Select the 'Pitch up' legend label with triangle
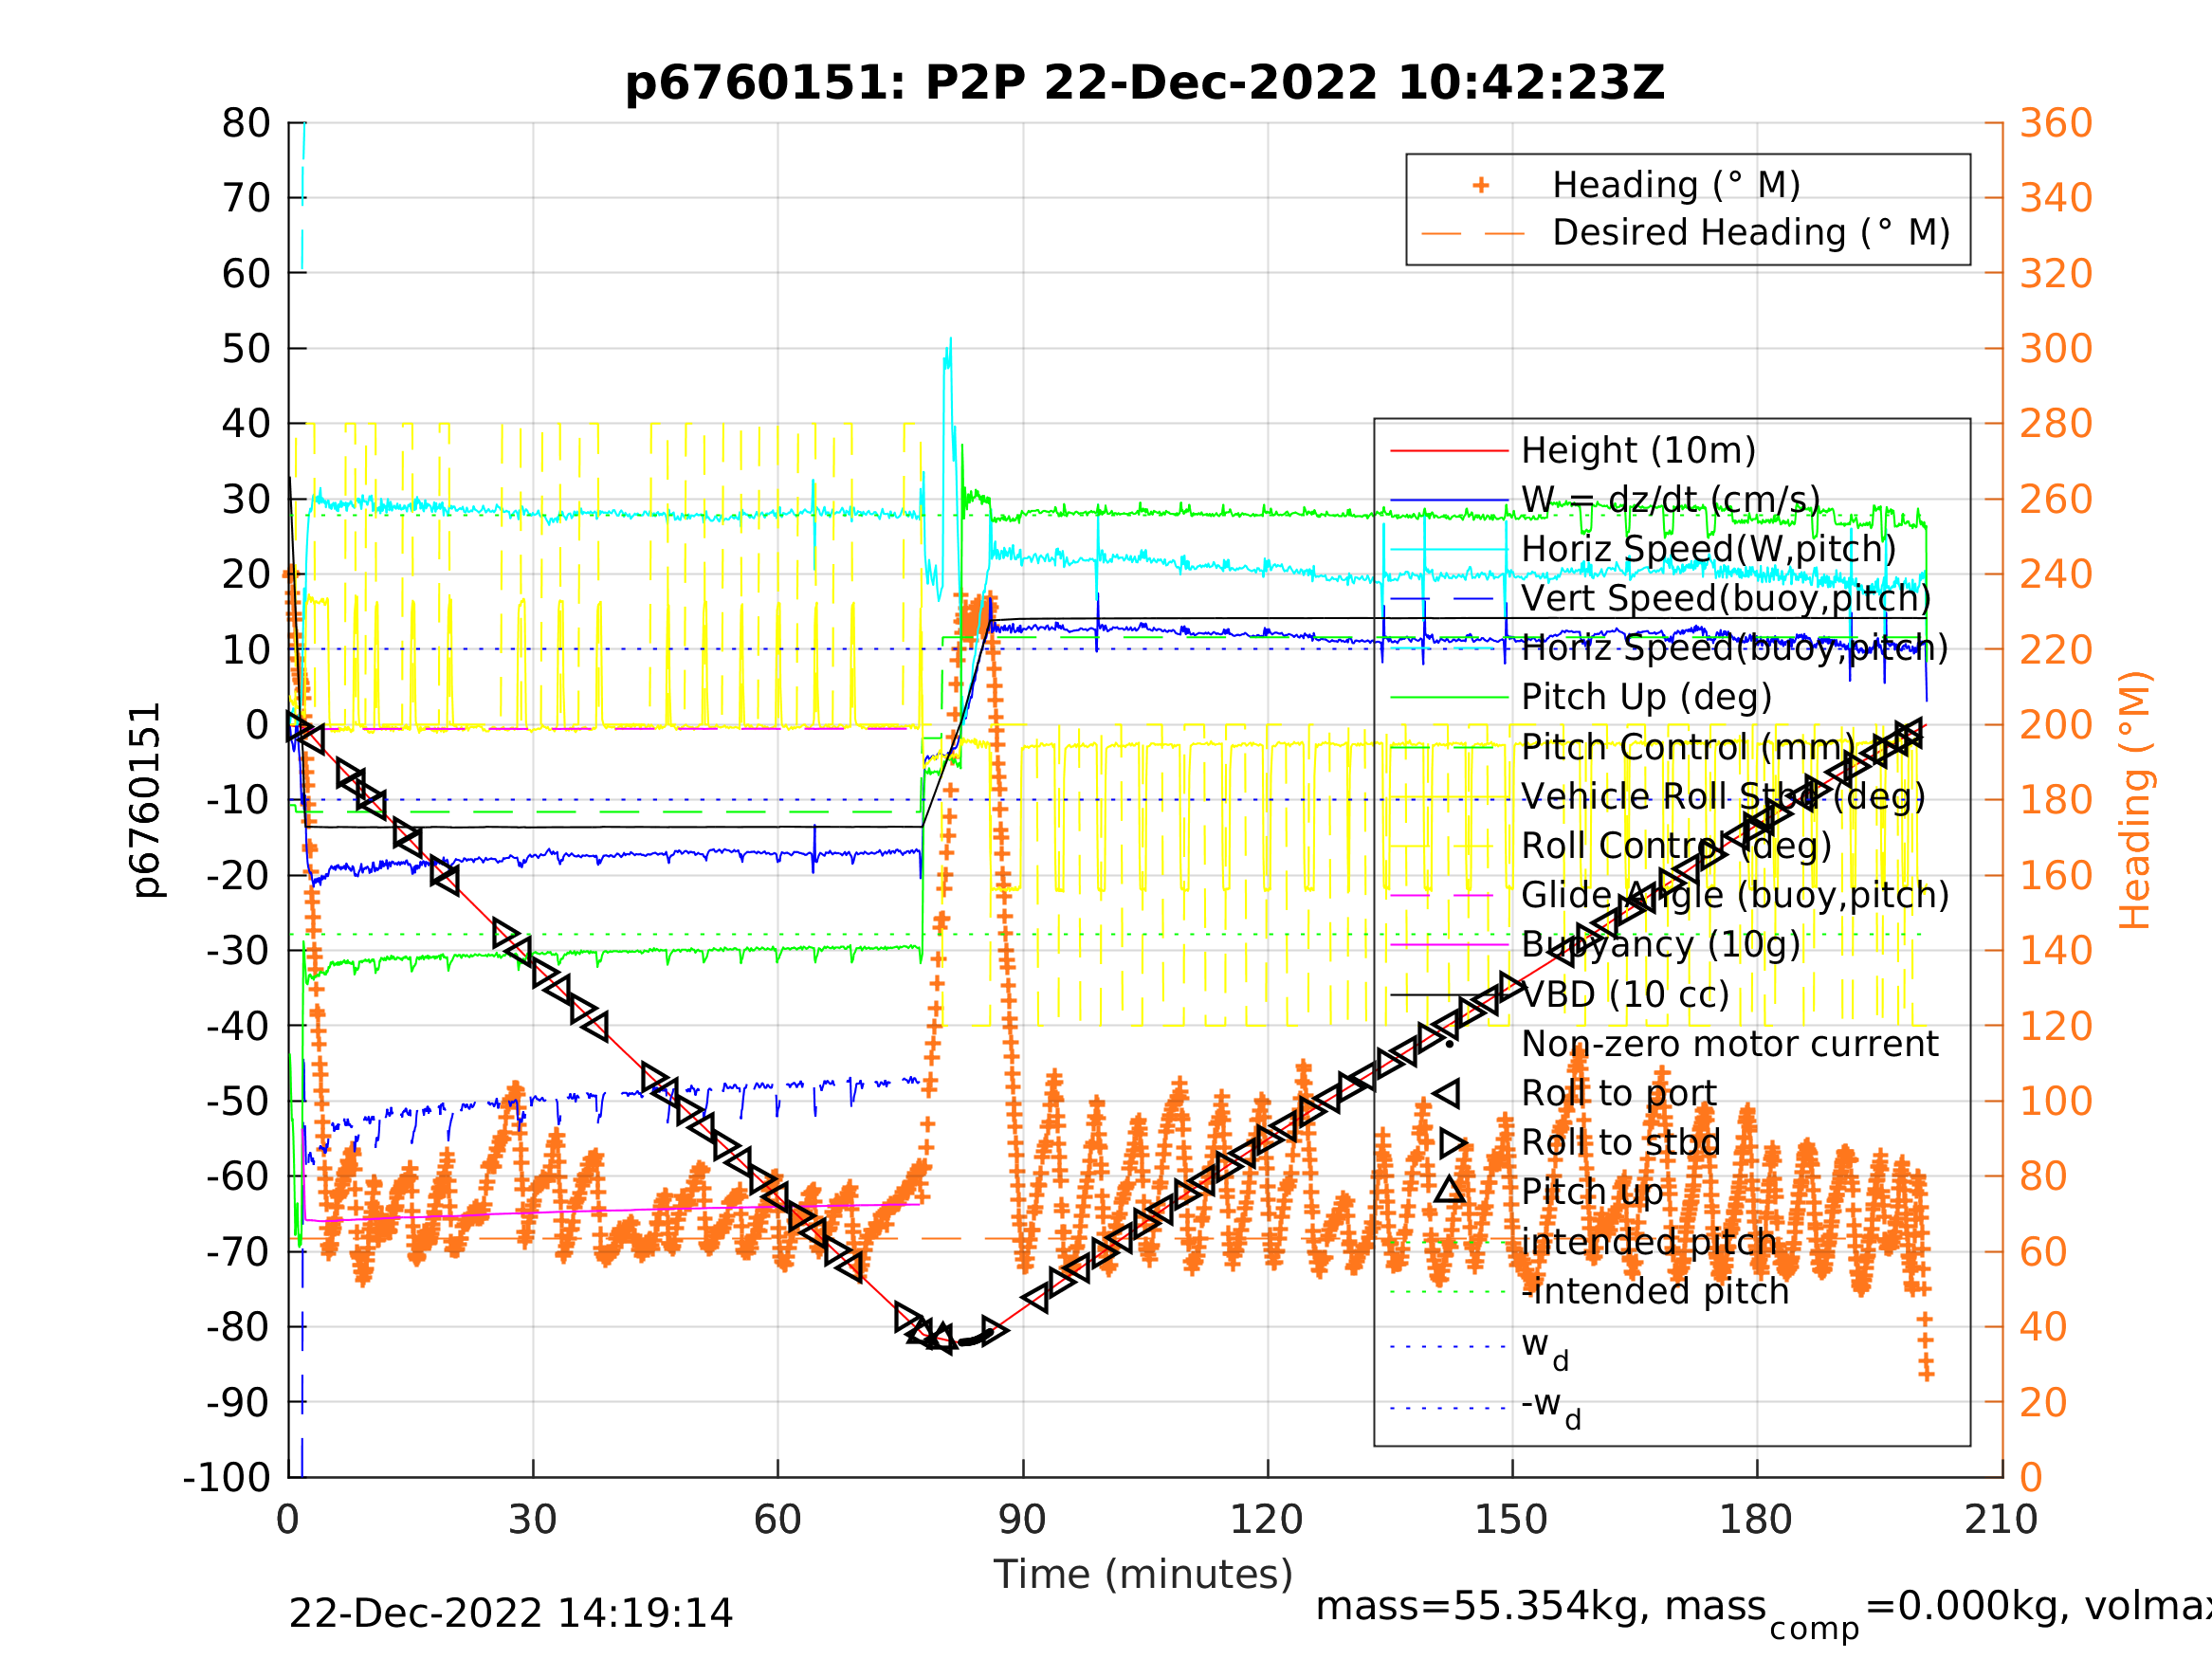 (x=1592, y=1191)
